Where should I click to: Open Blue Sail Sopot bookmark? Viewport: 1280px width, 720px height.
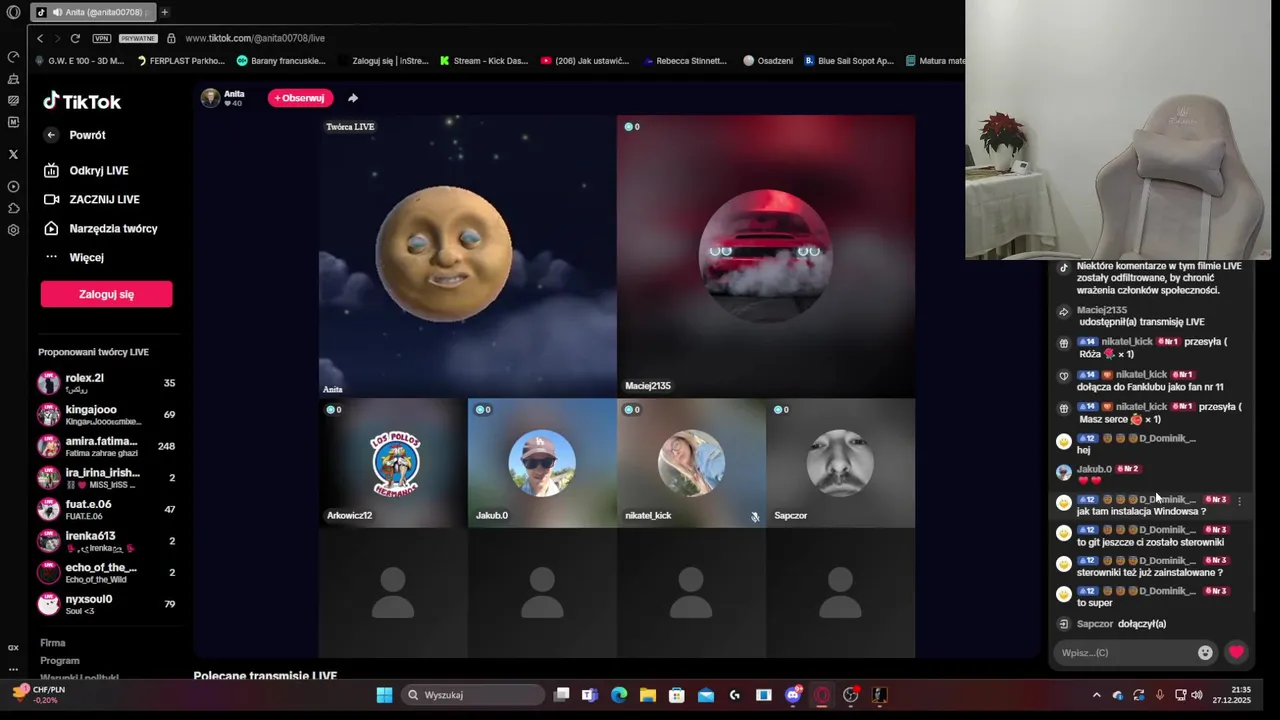[849, 61]
